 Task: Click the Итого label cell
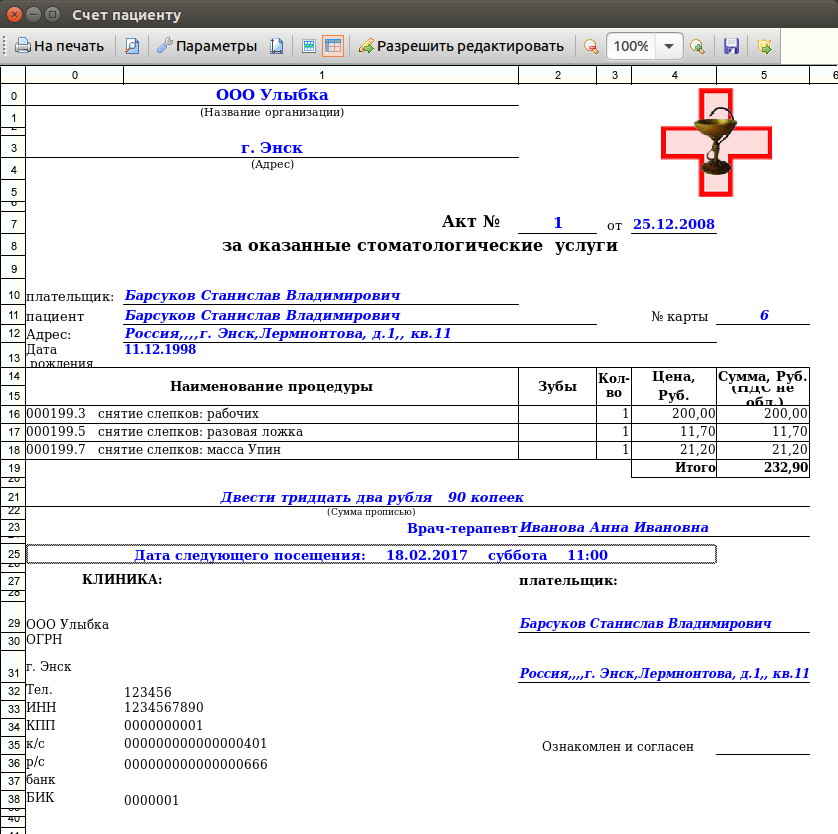(674, 467)
